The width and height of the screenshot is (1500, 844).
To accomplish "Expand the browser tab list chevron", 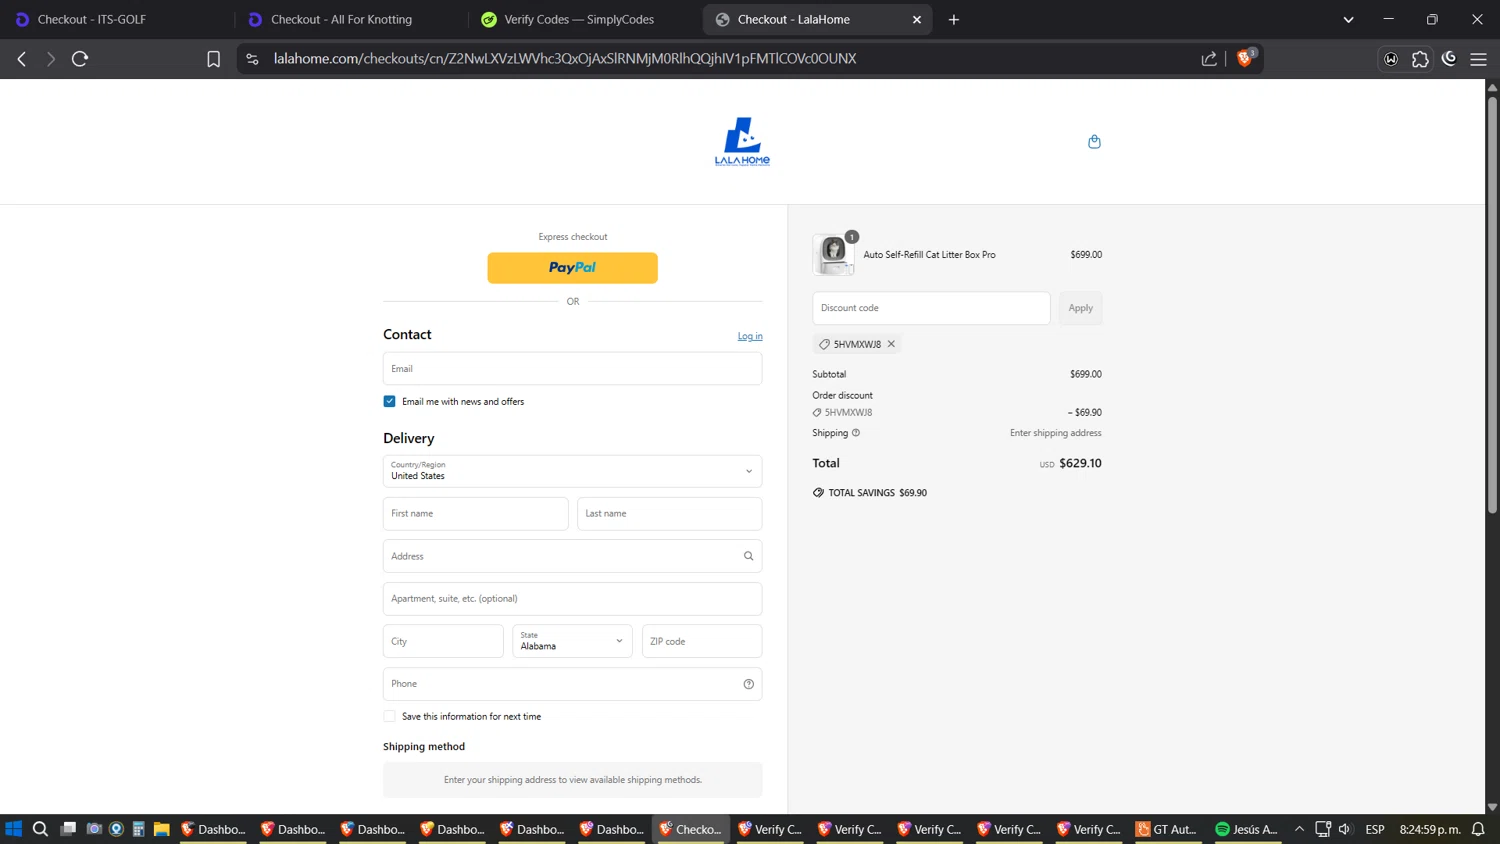I will [1348, 19].
